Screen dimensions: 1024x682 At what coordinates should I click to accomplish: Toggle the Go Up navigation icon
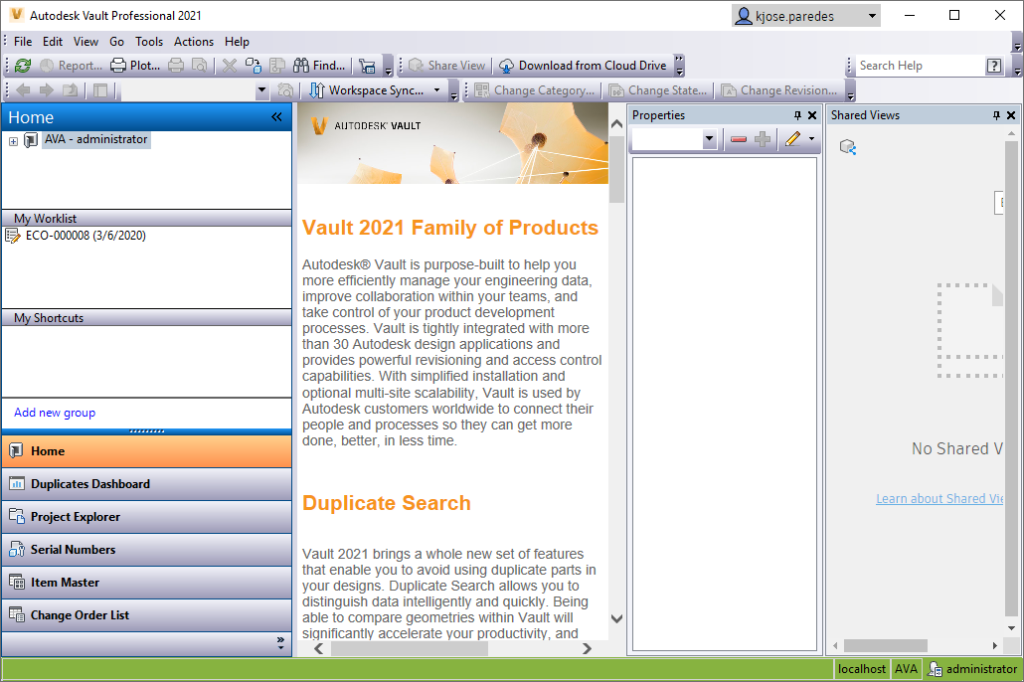click(x=69, y=91)
